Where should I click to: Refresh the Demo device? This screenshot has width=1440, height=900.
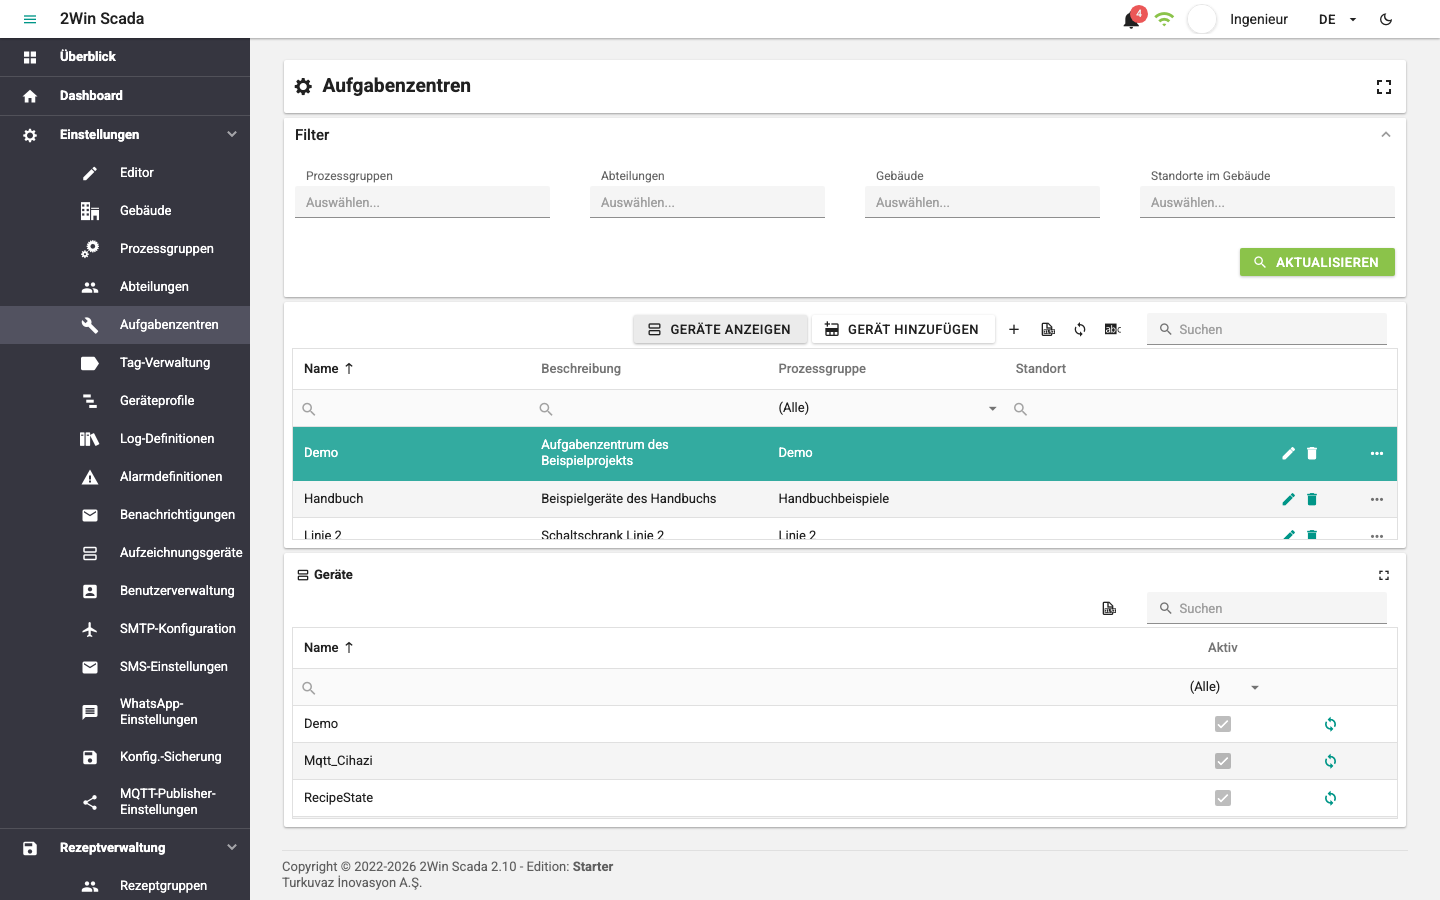1330,724
